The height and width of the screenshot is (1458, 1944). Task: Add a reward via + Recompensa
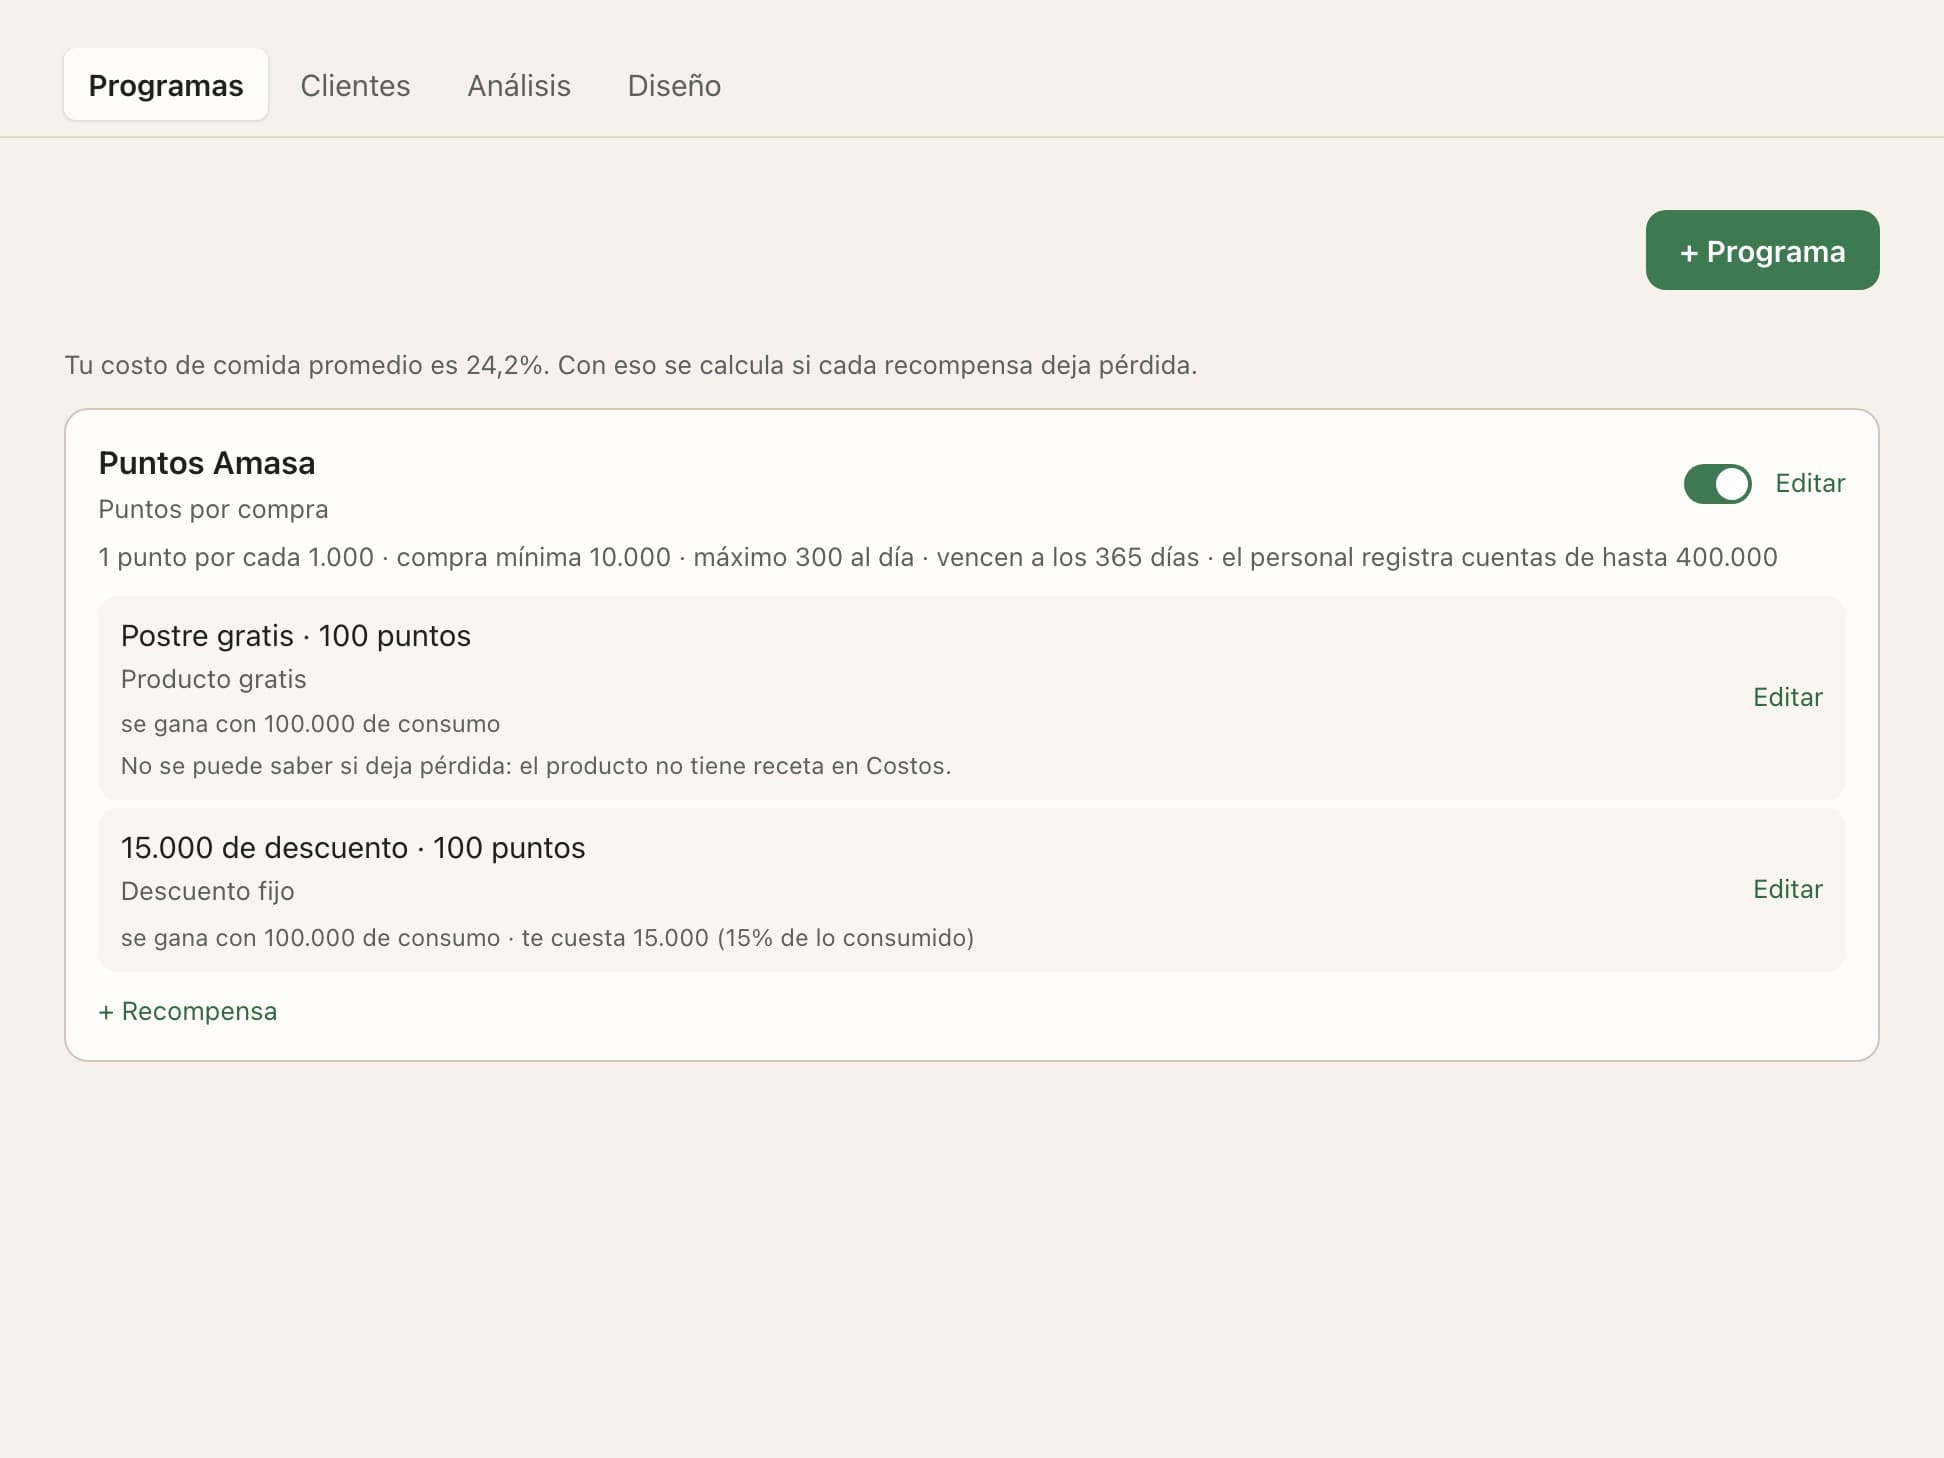188,1011
